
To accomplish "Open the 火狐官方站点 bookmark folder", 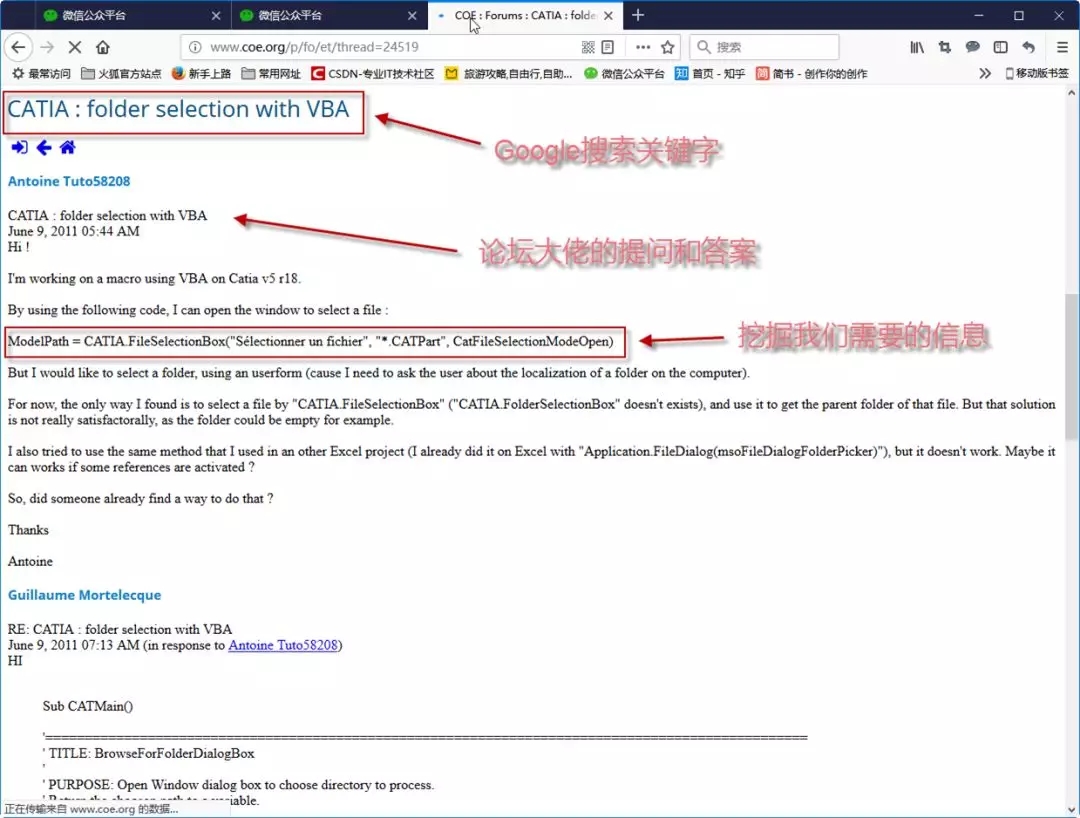I will click(121, 74).
